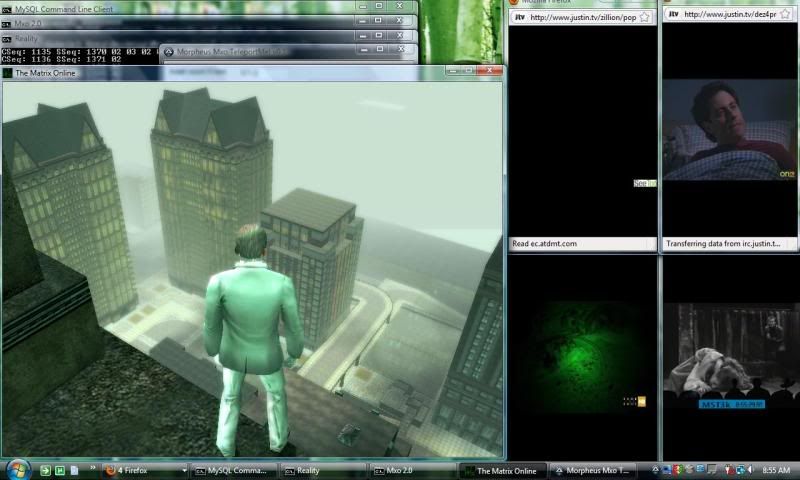Screen dimensions: 800x480
Task: Click Transferring data from irc.justin.t... status text
Action: pos(723,244)
